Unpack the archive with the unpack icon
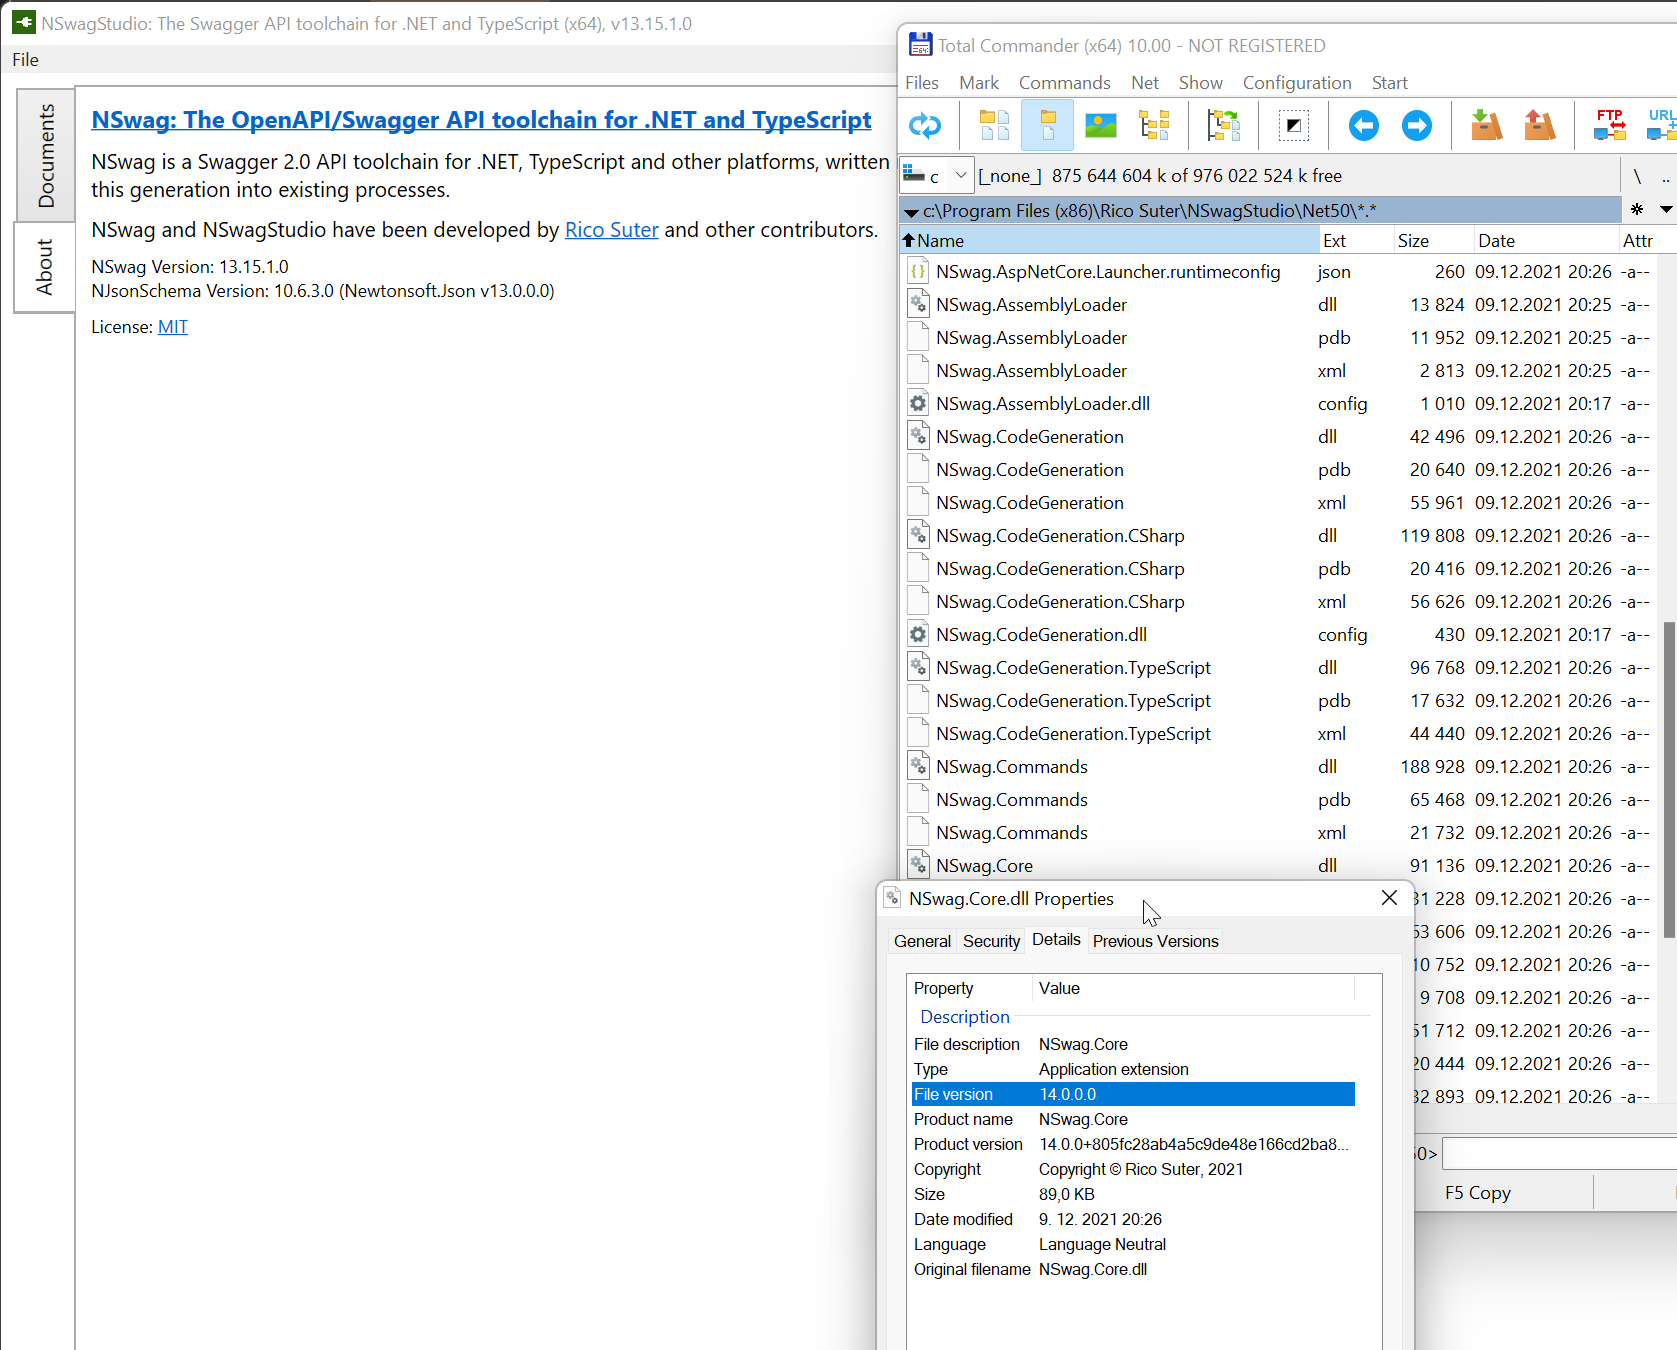The width and height of the screenshot is (1677, 1350). tap(1539, 125)
